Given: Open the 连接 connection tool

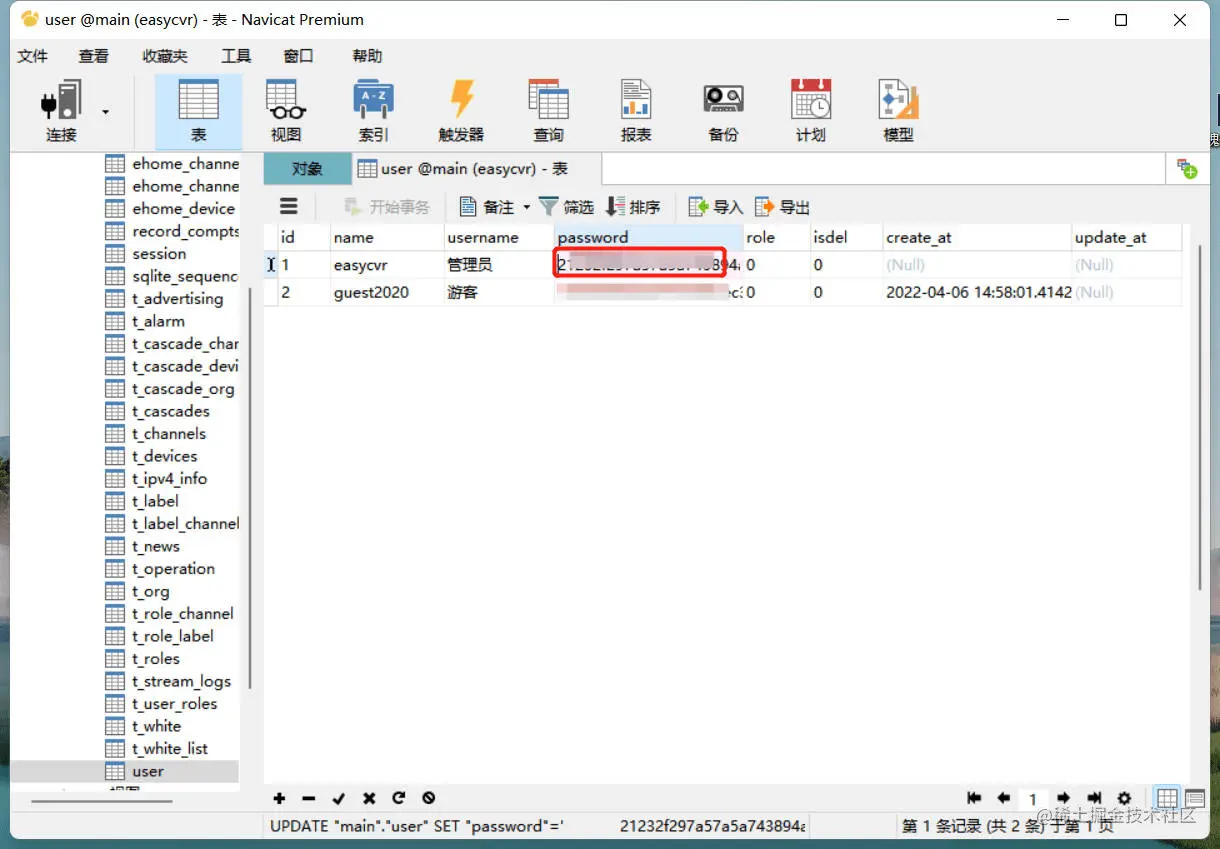Looking at the screenshot, I should [61, 110].
